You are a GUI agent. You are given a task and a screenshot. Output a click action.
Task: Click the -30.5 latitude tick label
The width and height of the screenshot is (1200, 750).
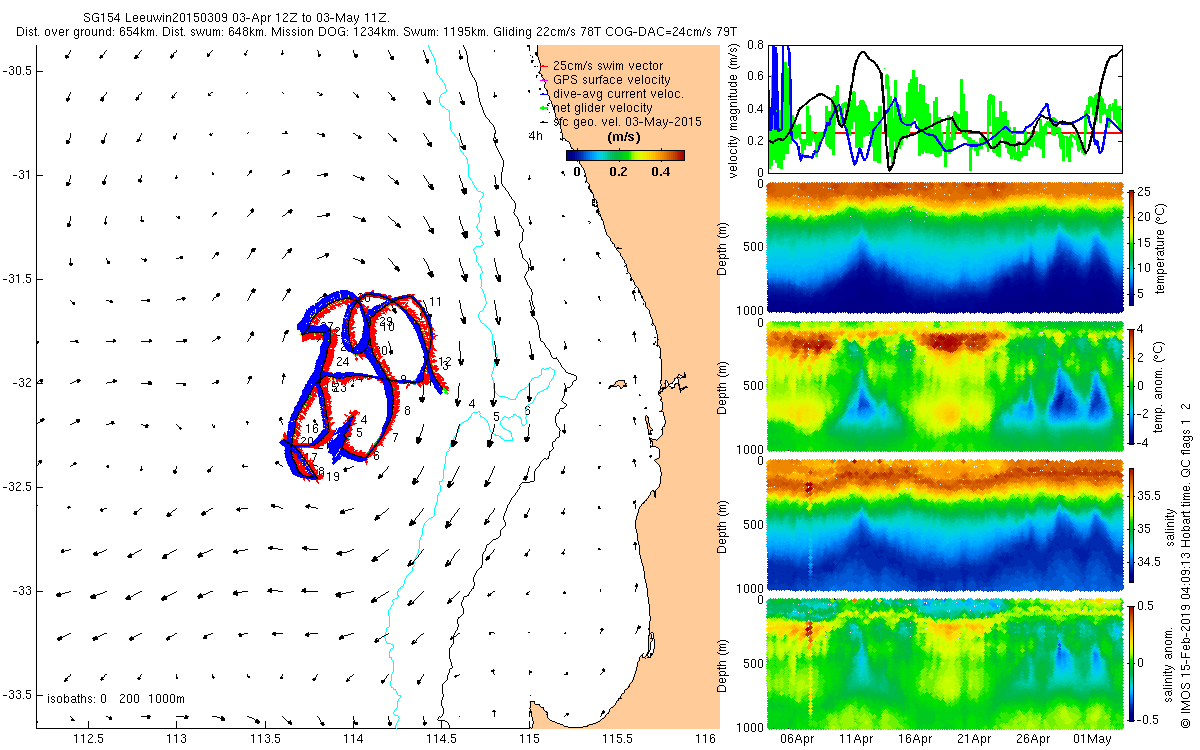(x=18, y=70)
